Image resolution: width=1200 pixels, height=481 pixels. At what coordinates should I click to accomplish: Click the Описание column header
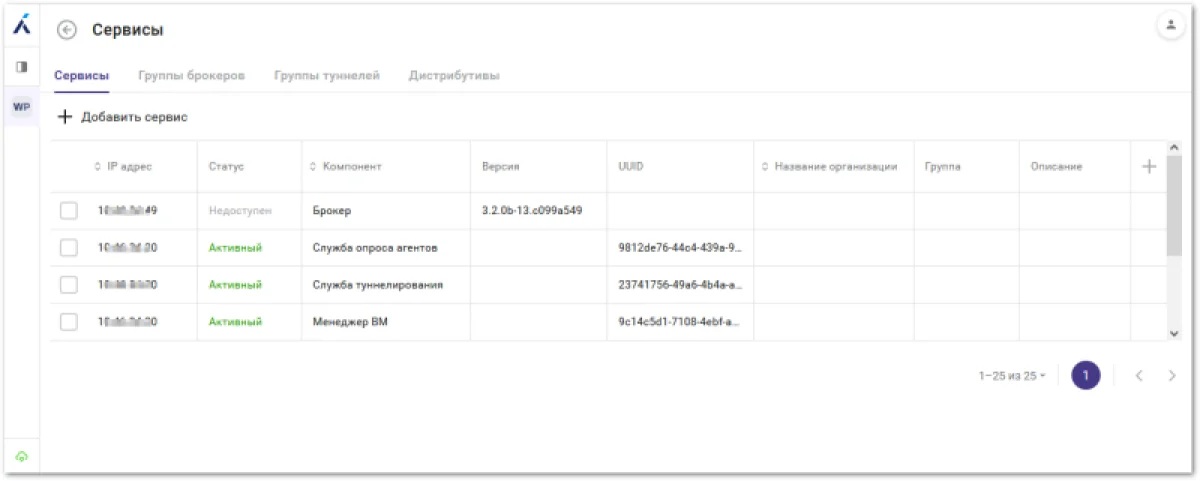coord(1056,166)
